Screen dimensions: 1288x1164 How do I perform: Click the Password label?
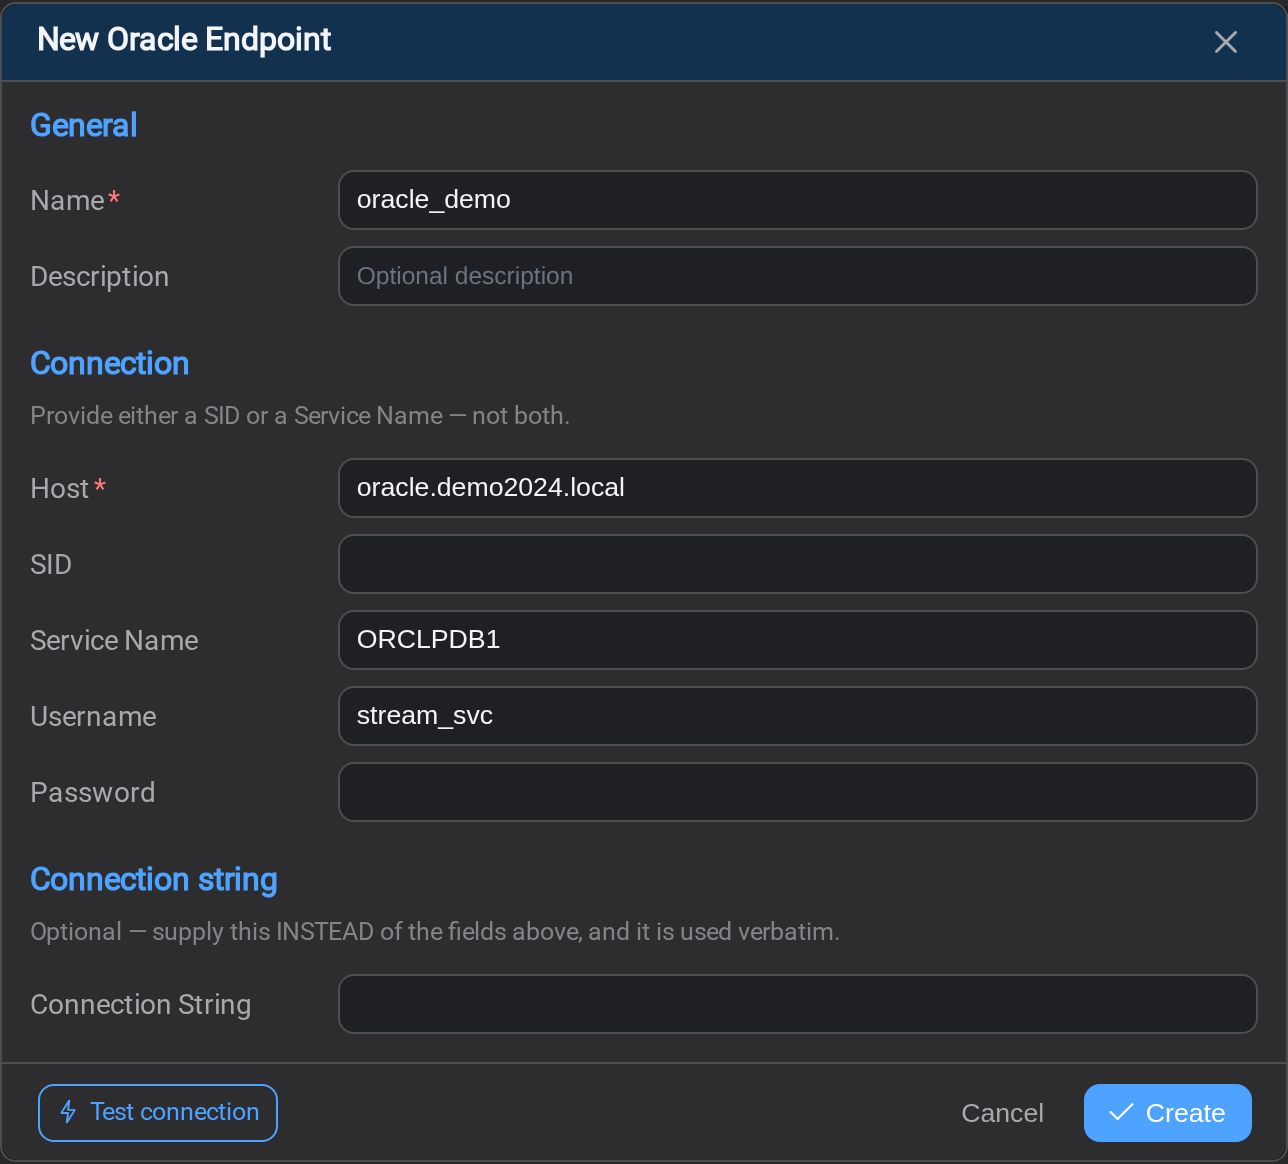93,792
